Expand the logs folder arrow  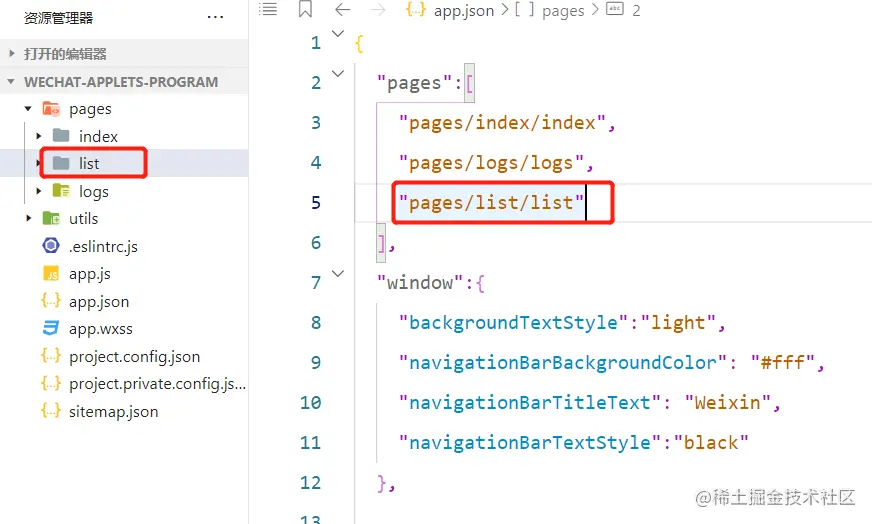tap(38, 191)
